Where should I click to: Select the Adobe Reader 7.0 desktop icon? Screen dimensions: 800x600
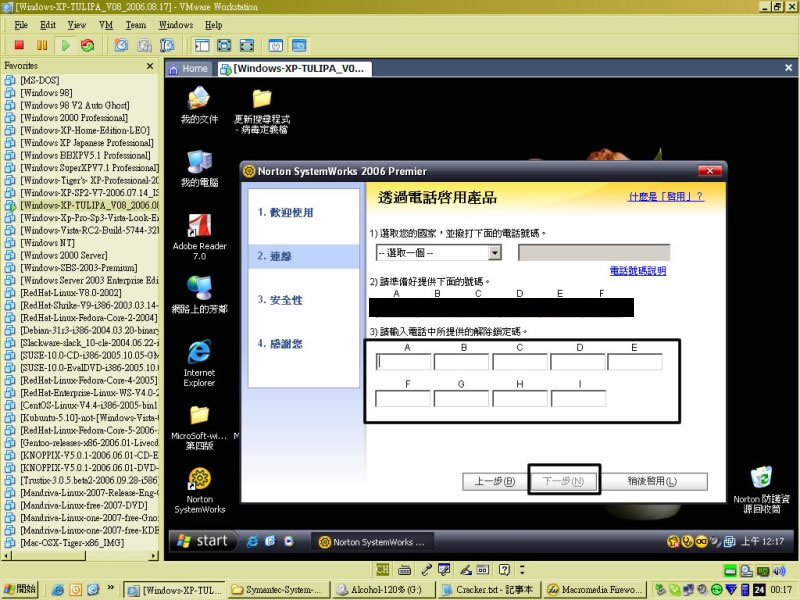coord(199,237)
